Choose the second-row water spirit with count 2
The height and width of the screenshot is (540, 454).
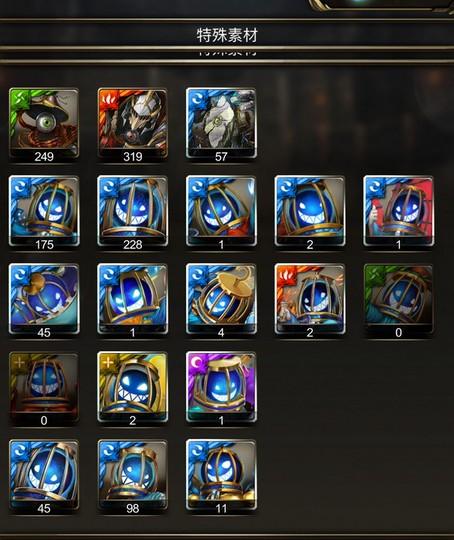point(310,212)
